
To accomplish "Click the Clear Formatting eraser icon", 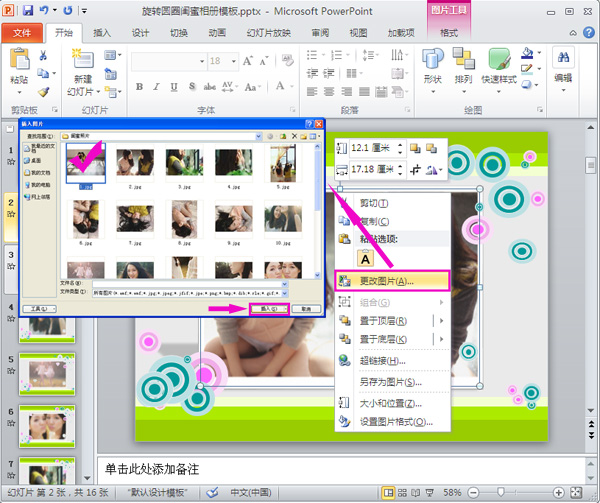I will (287, 60).
